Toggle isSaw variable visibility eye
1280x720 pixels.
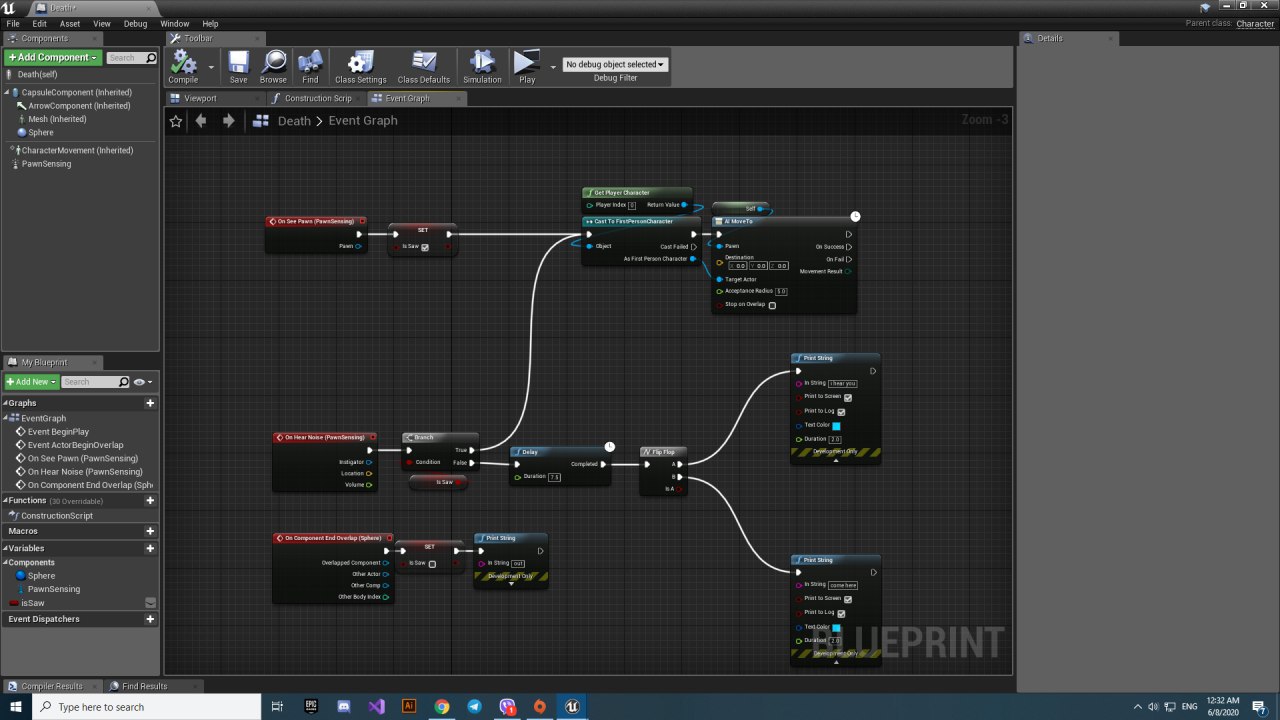pyautogui.click(x=150, y=603)
